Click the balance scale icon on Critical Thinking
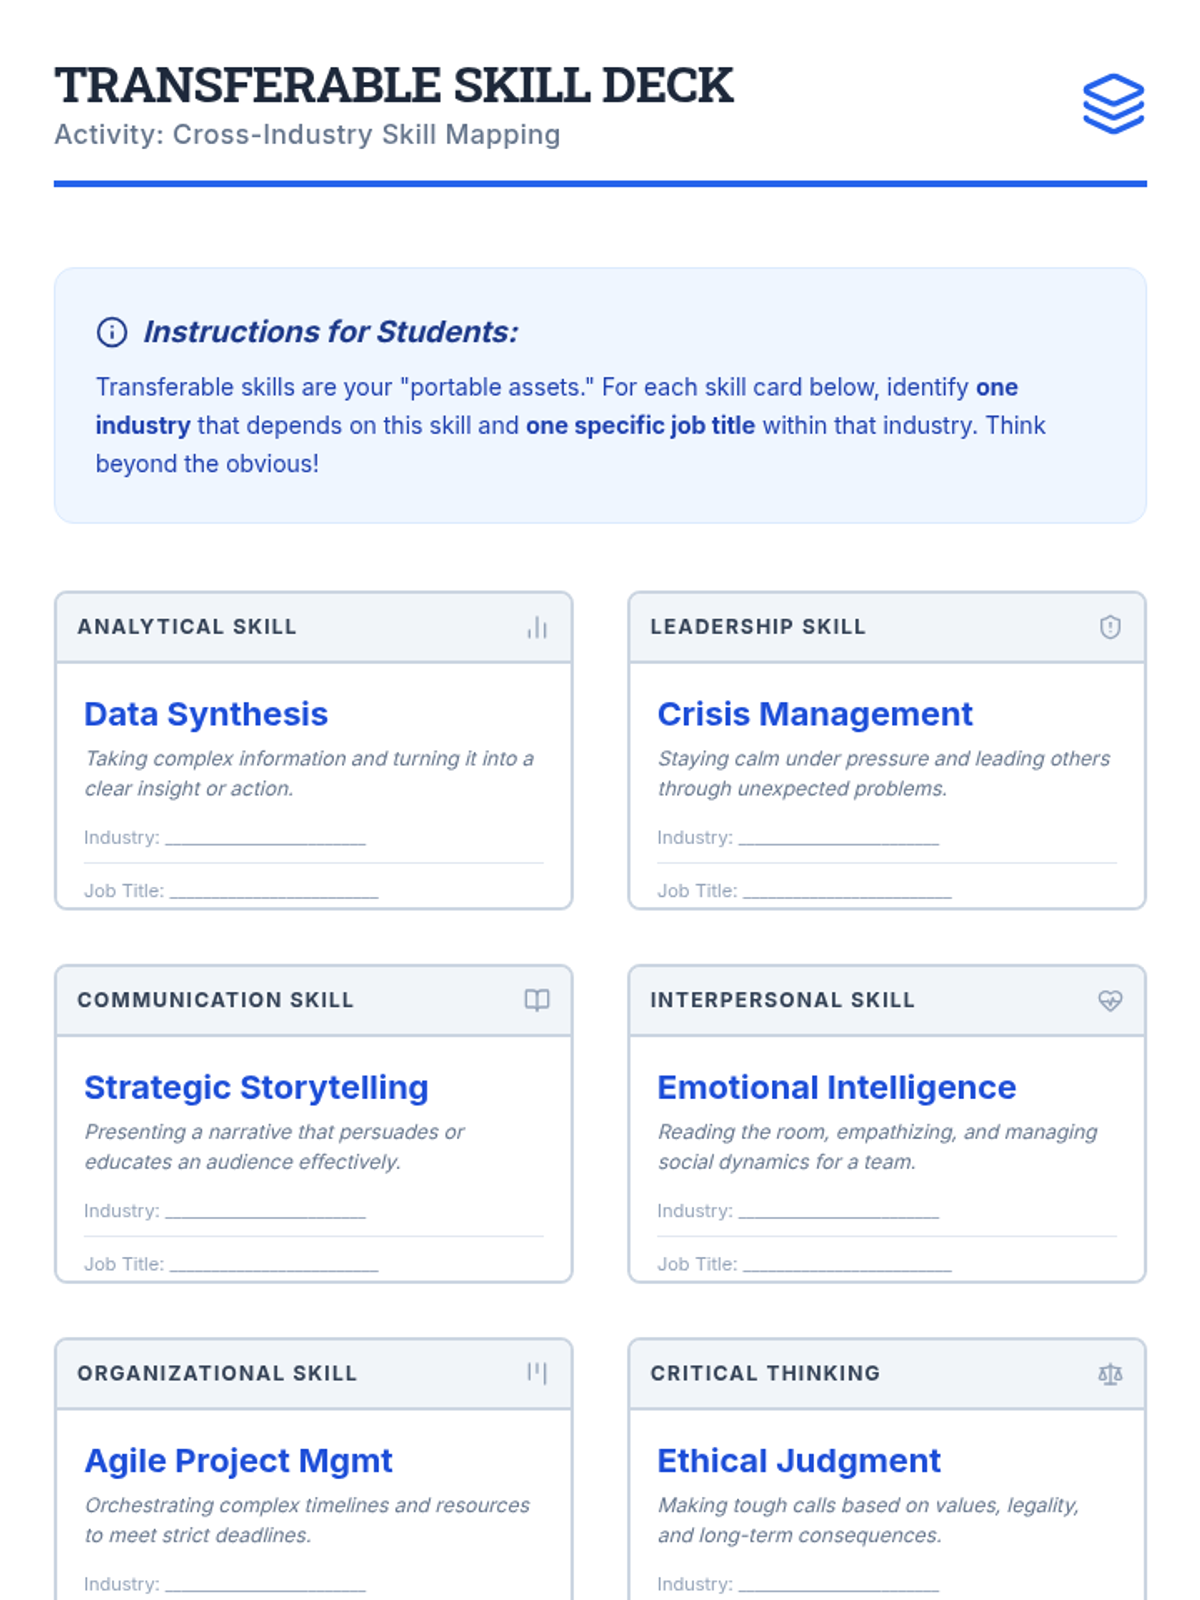Viewport: 1200px width, 1600px height. (1110, 1374)
